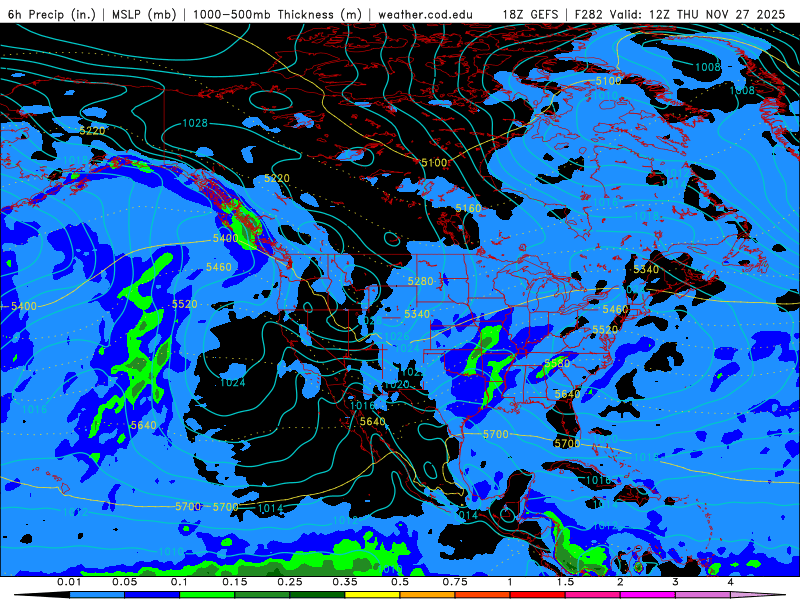
Task: Click the 0.75 legend value
Action: pyautogui.click(x=455, y=582)
